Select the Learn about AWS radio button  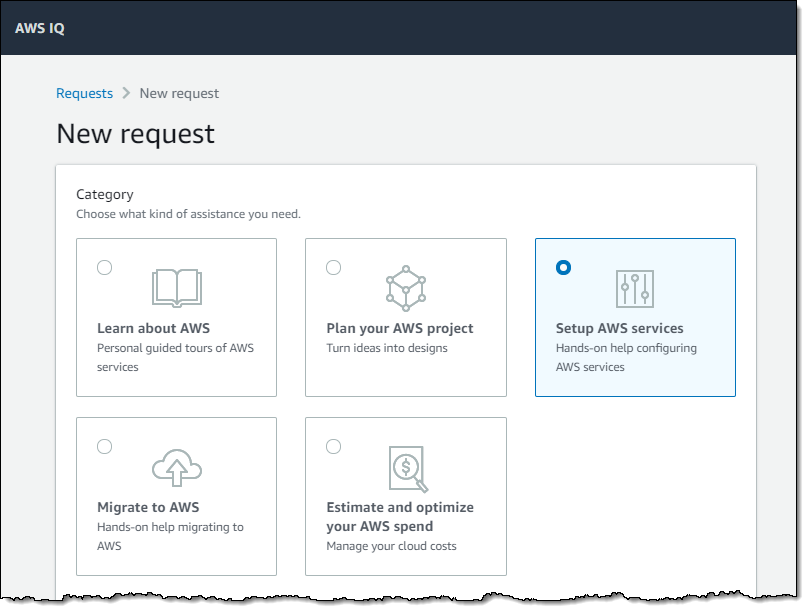104,268
